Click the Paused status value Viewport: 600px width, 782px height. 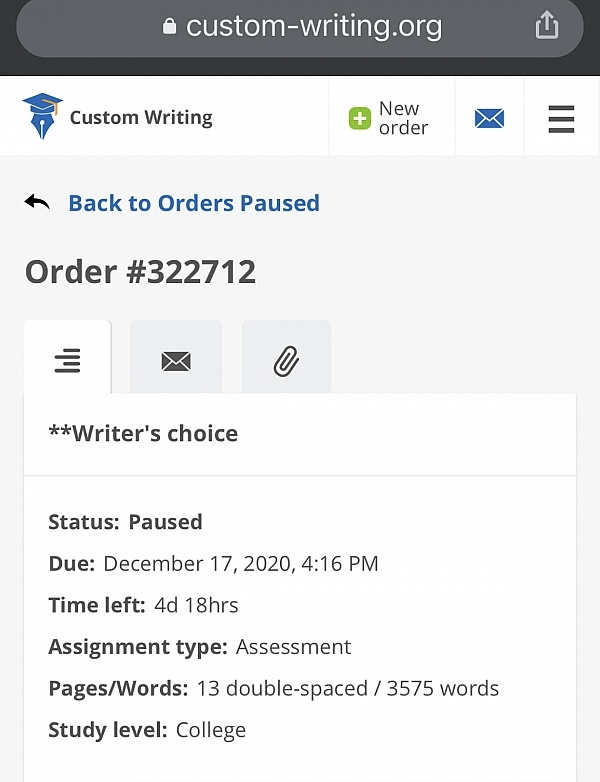point(165,522)
